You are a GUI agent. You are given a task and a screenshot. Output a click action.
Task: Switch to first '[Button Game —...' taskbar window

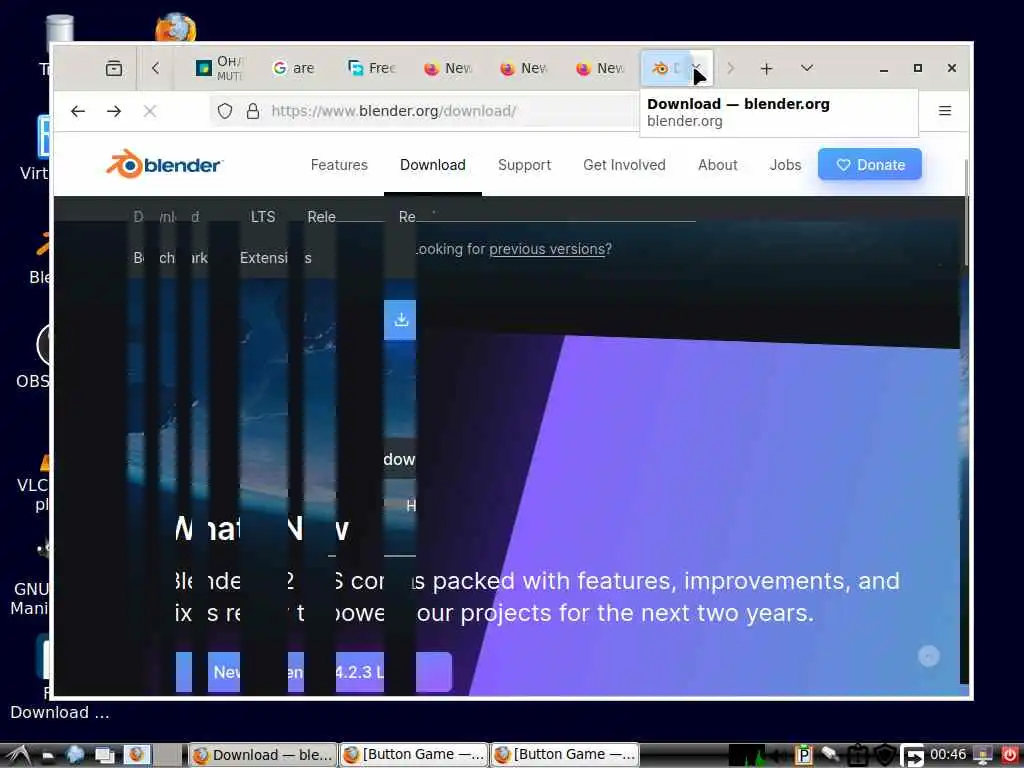[x=414, y=755]
